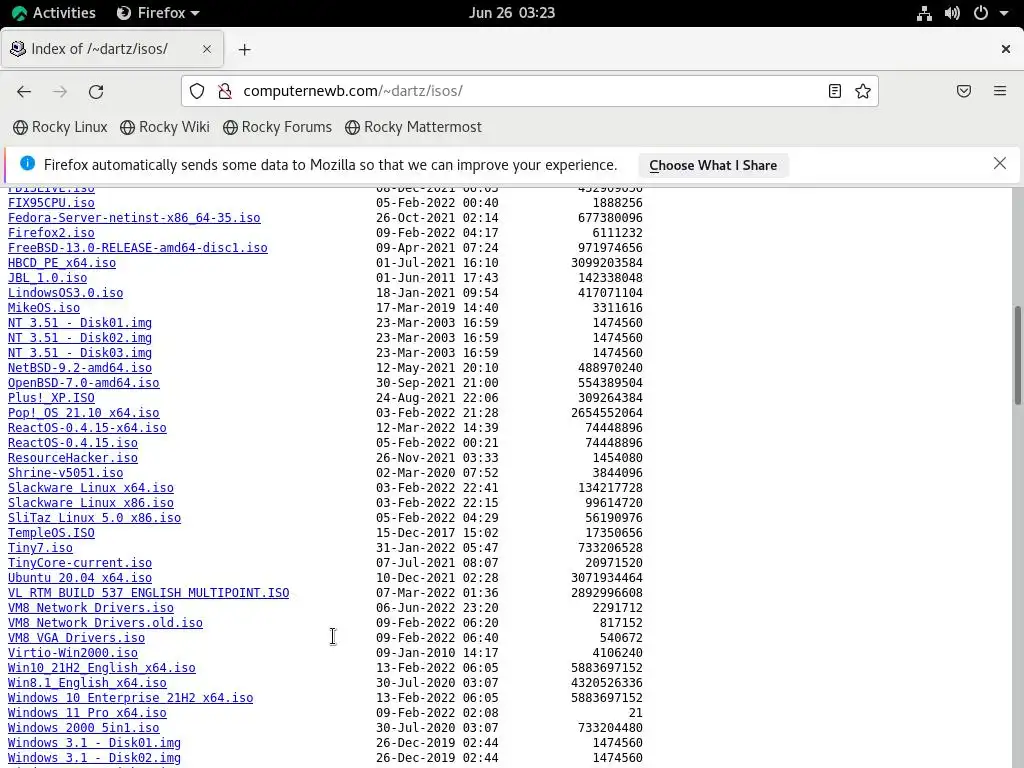Viewport: 1024px width, 768px height.
Task: Expand the system menu arrow in top bar
Action: (1004, 13)
